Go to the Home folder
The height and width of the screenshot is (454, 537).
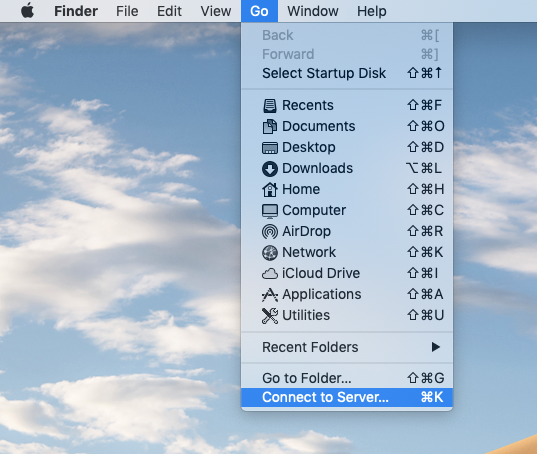(x=347, y=189)
